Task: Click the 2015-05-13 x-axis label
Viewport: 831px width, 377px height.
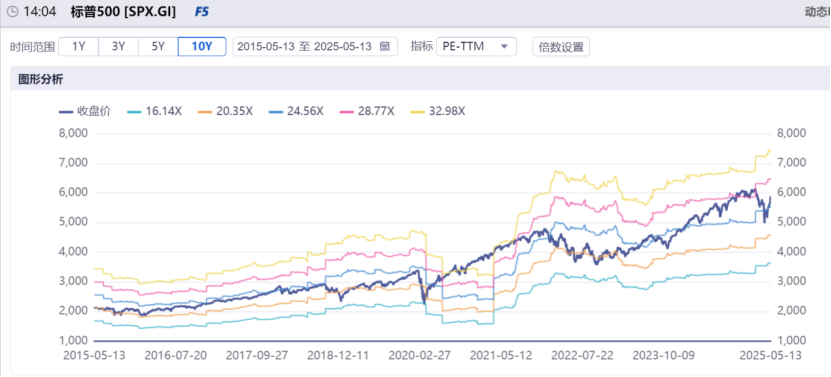Action: (94, 355)
